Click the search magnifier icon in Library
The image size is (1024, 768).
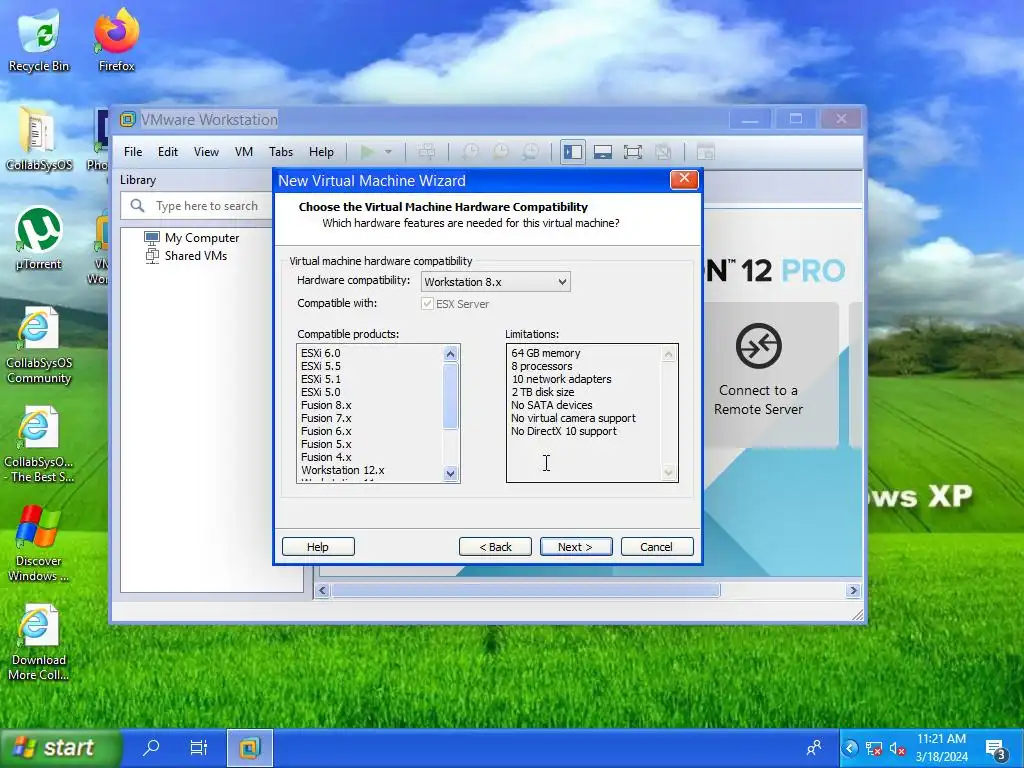[137, 206]
